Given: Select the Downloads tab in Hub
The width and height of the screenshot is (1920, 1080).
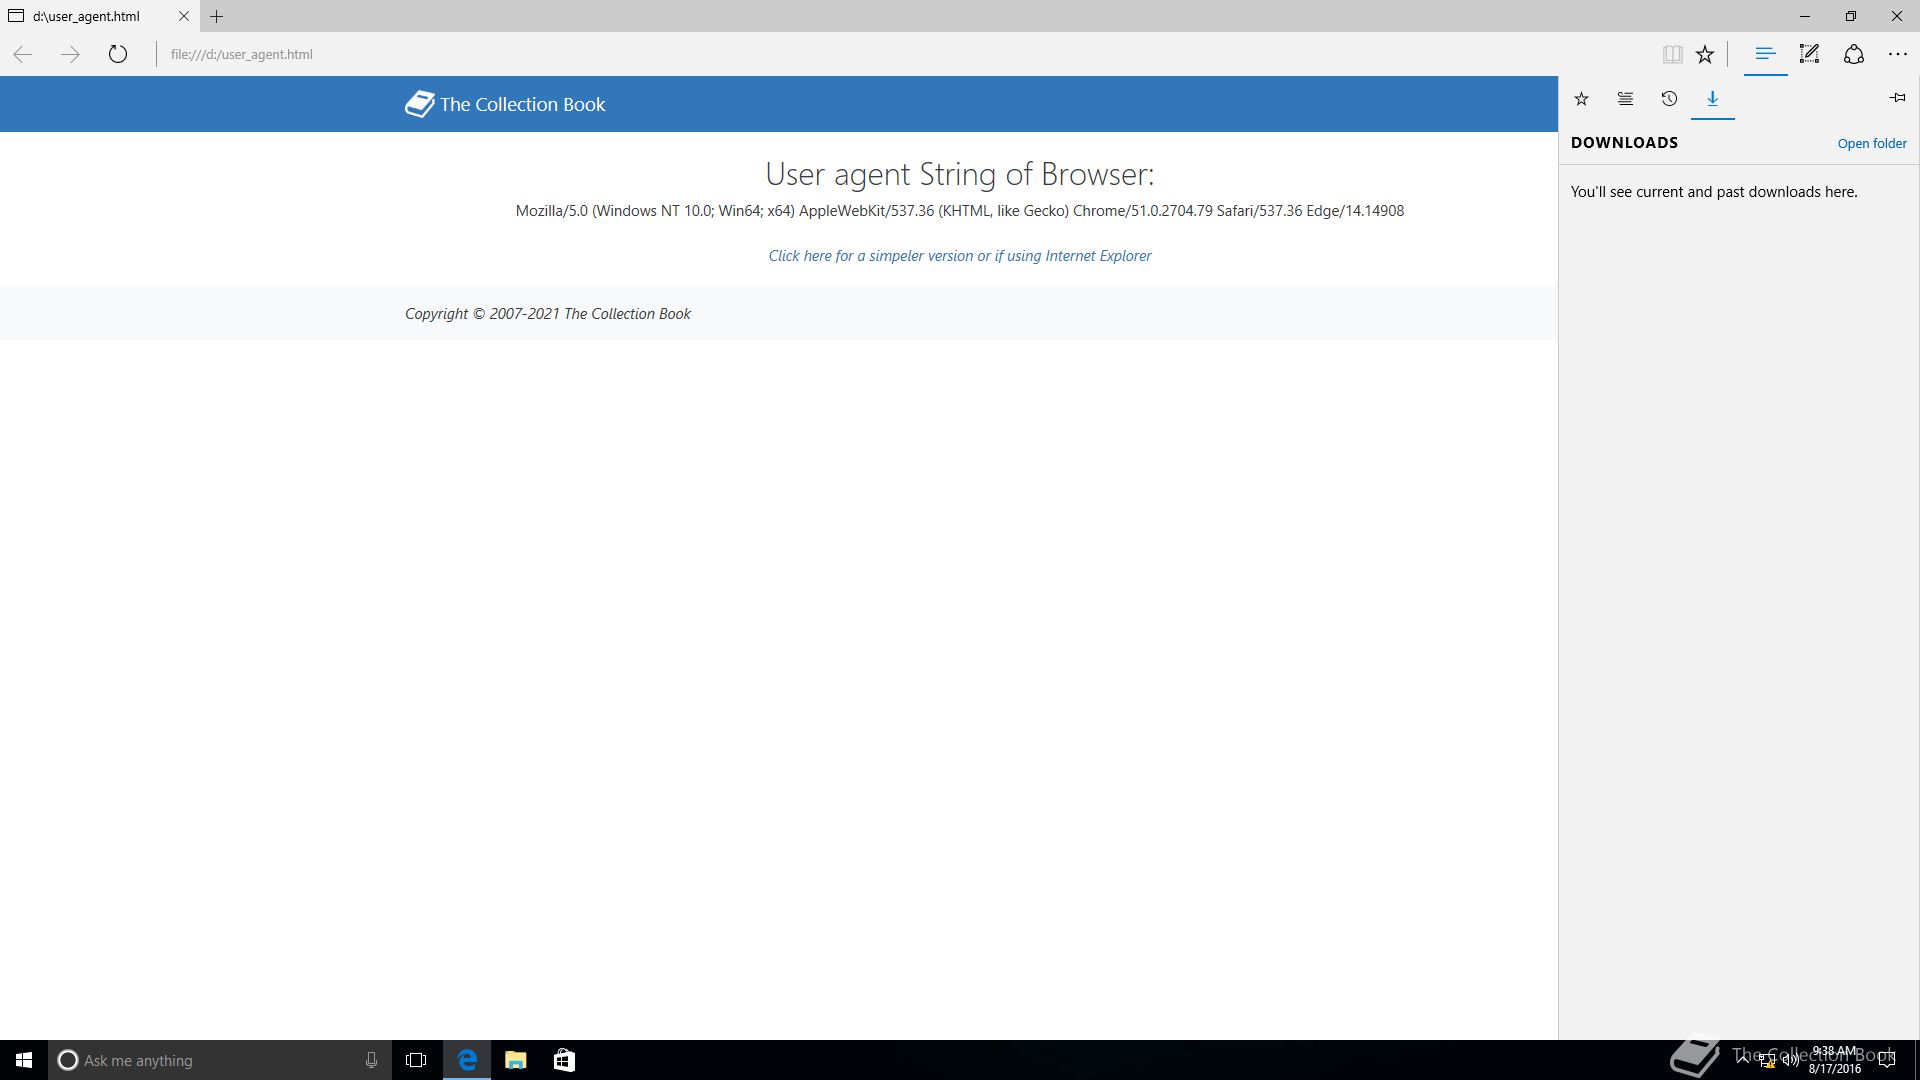Looking at the screenshot, I should [x=1712, y=98].
